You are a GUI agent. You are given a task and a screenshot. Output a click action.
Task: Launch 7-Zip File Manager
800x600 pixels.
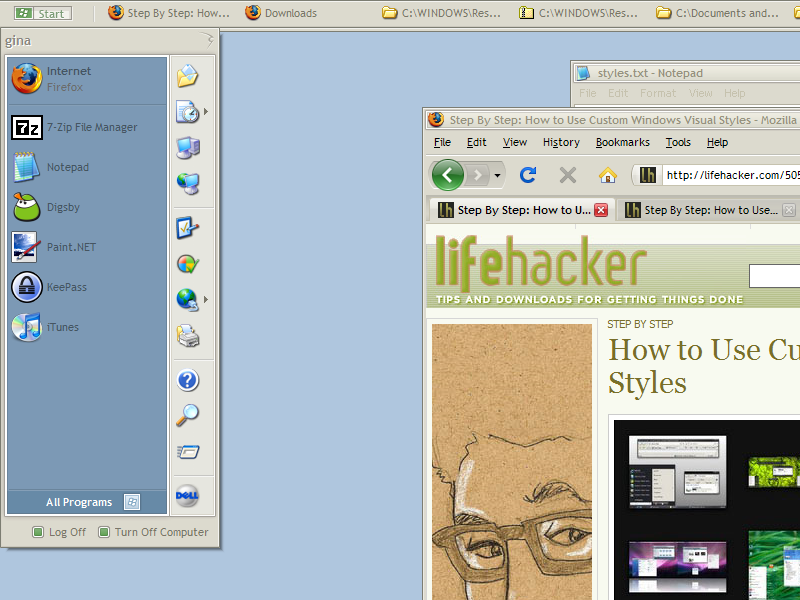tap(87, 127)
